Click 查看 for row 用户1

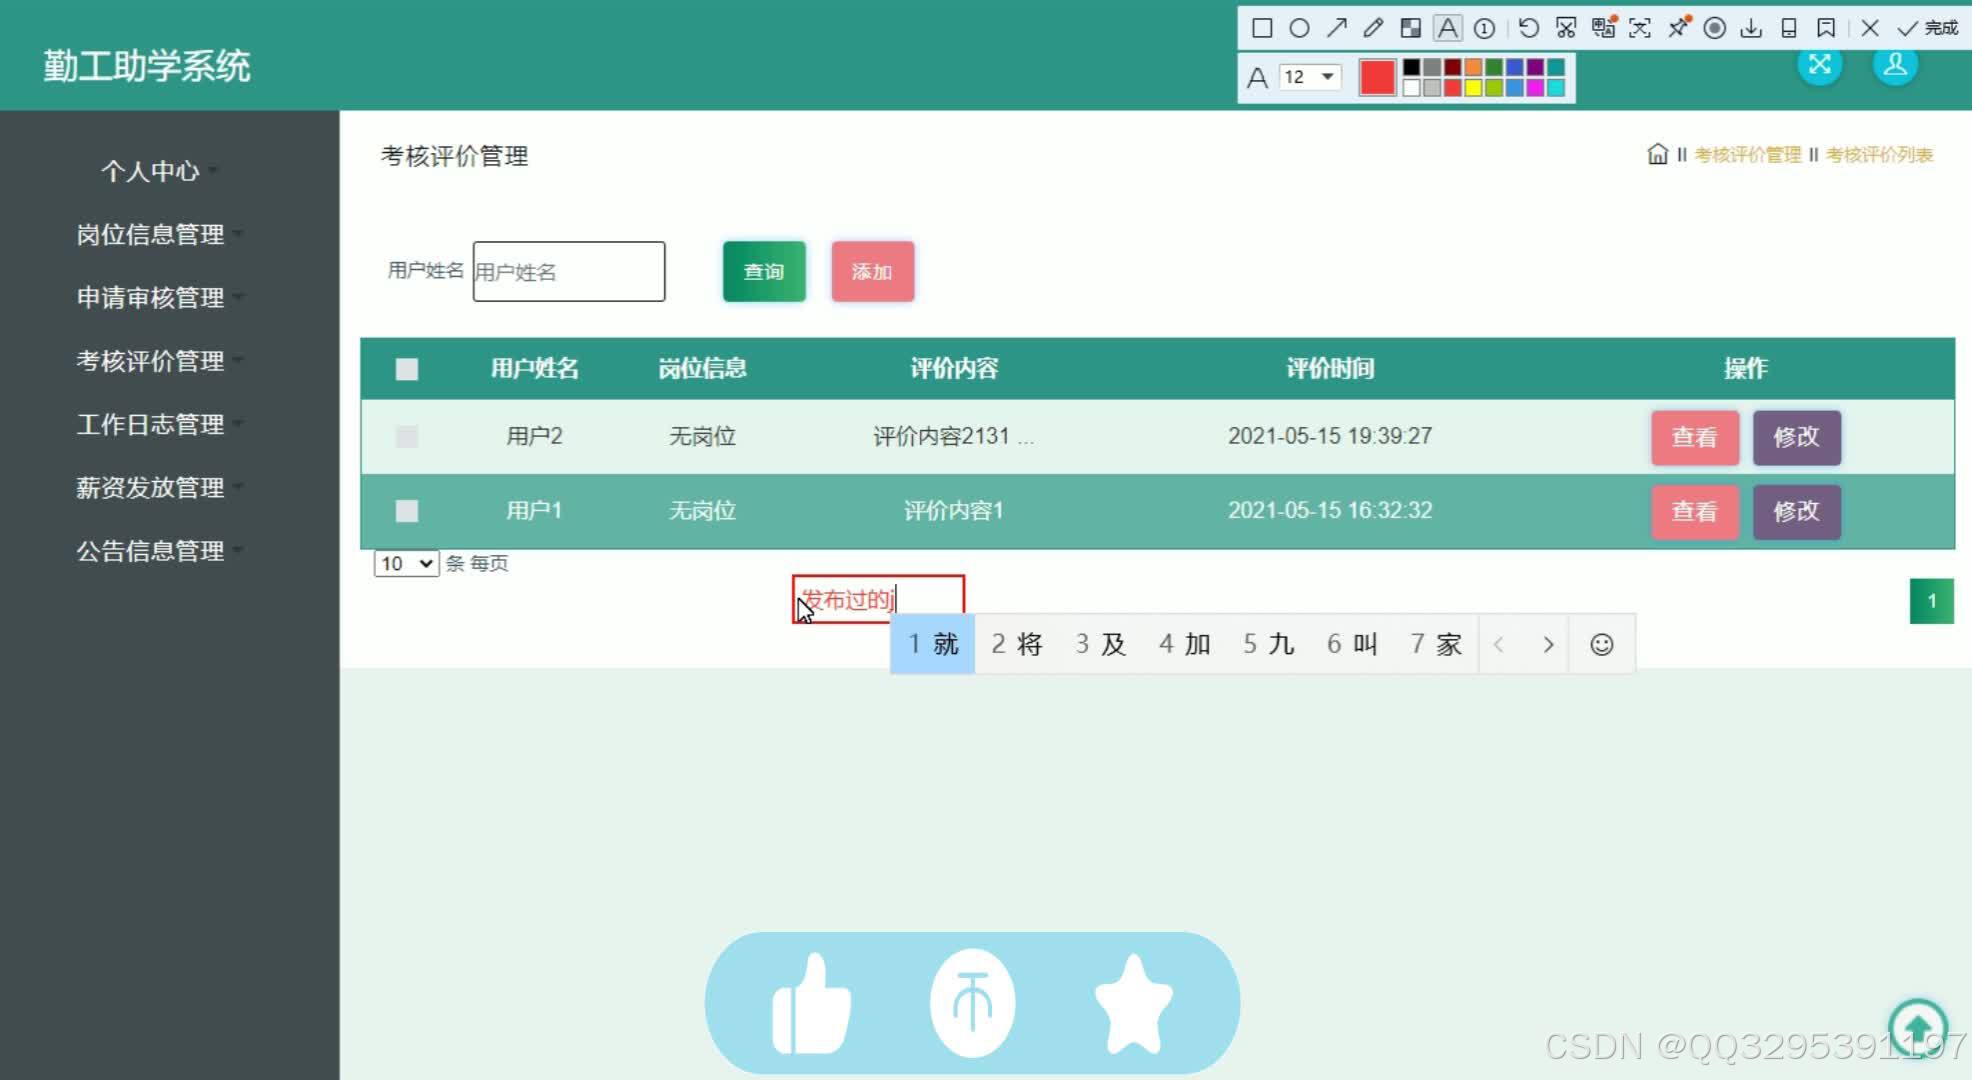click(1695, 511)
